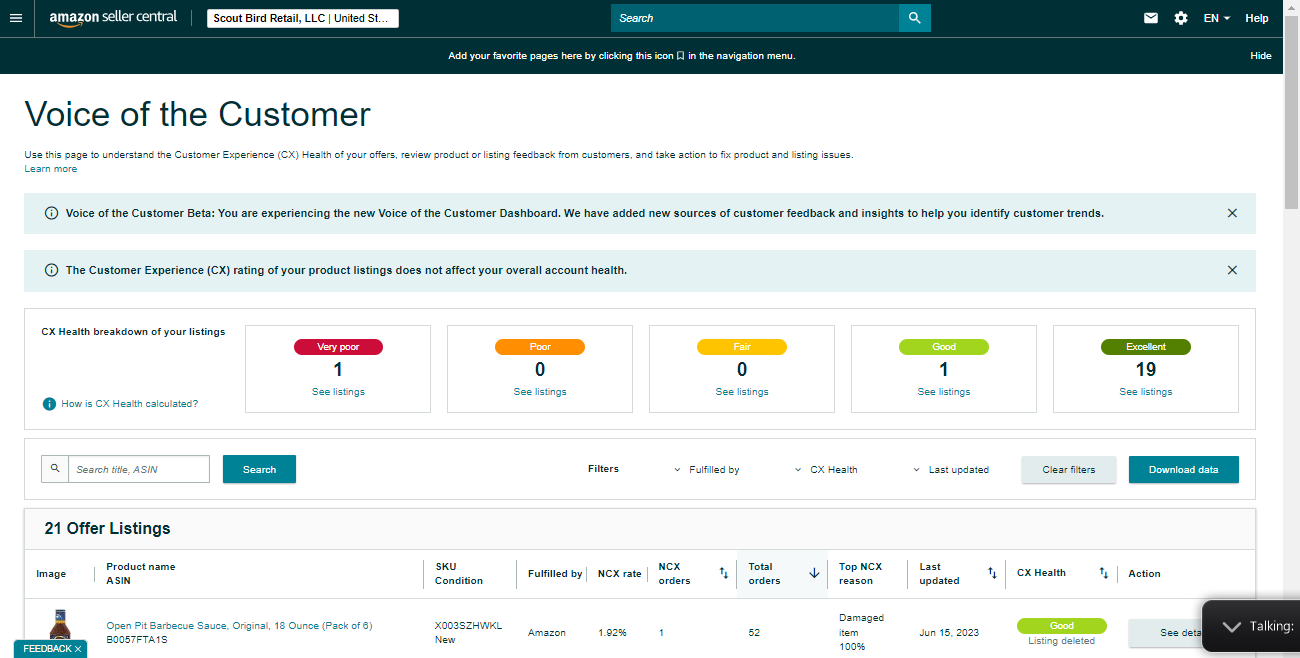Click the Total orders value 52
1300x658 pixels.
coord(754,633)
